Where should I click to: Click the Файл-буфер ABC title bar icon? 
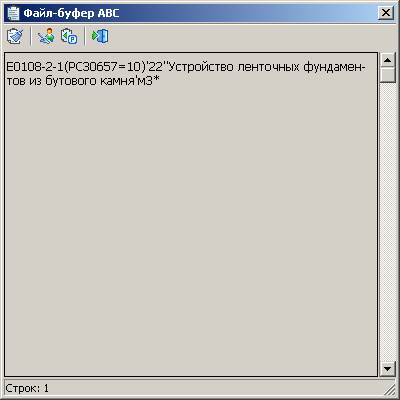click(14, 13)
